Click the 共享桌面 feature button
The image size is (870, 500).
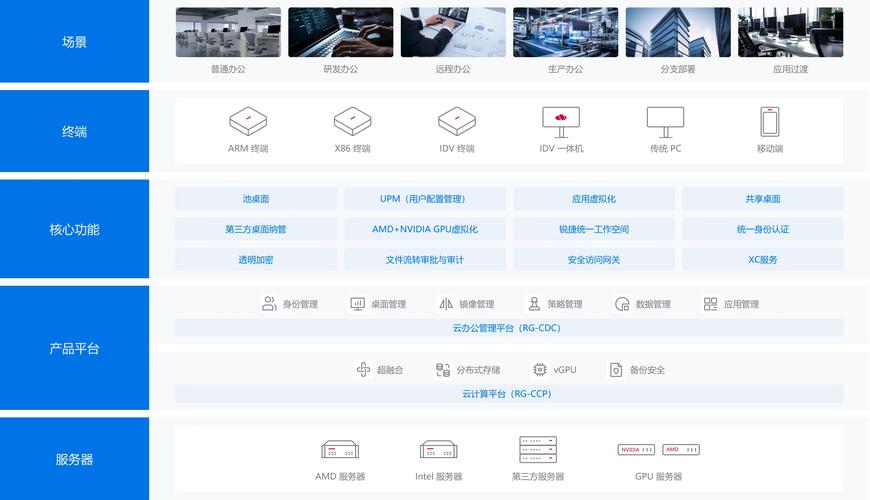pos(763,199)
